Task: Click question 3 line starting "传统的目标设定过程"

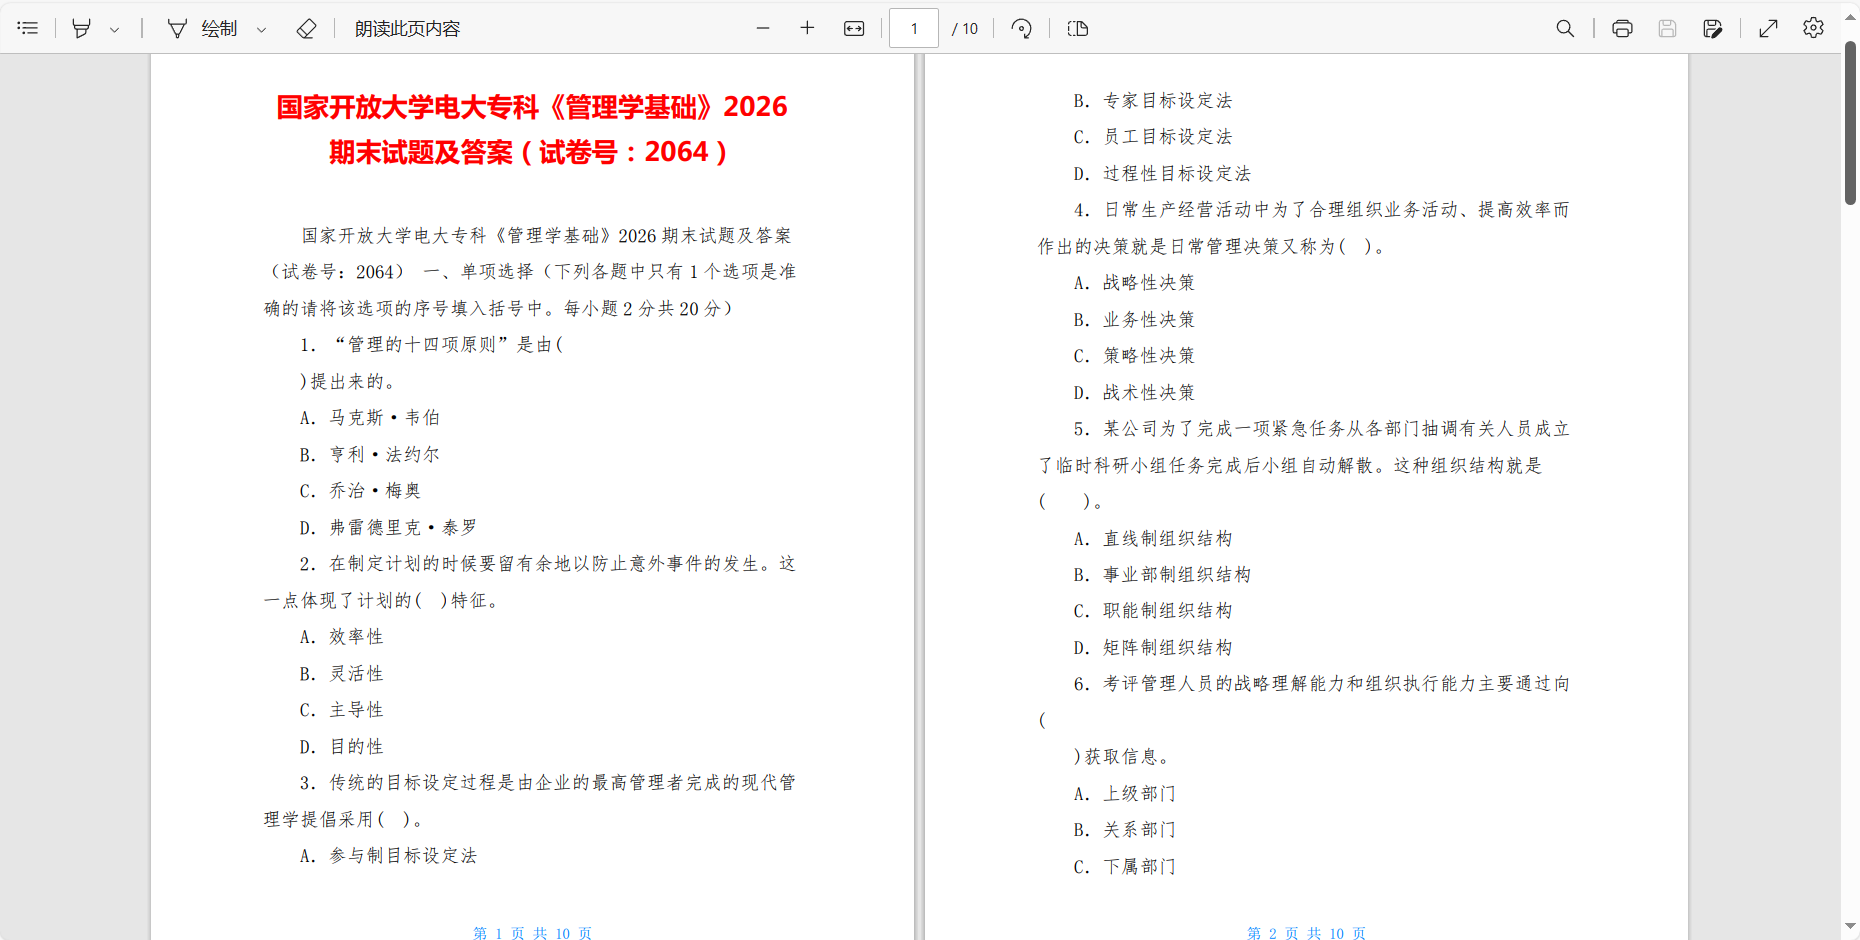Action: 547,783
